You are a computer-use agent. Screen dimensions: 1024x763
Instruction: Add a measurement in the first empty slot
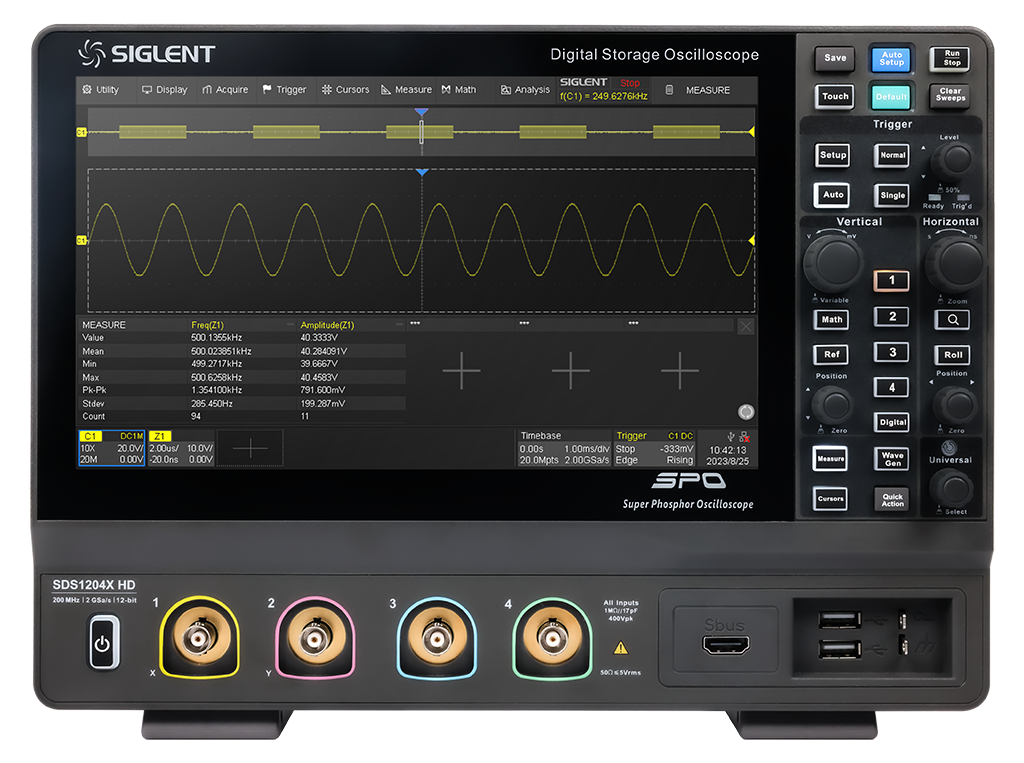(x=461, y=370)
